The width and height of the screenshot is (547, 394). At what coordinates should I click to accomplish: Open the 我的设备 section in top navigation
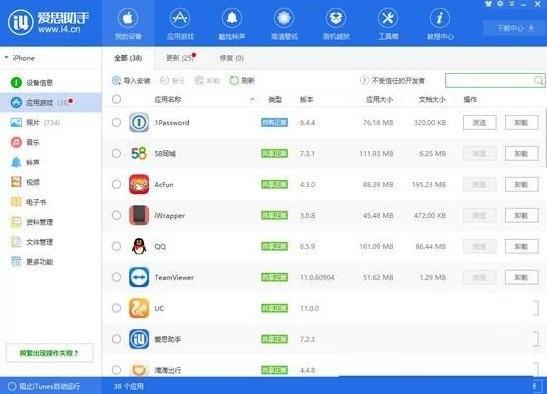(x=128, y=23)
